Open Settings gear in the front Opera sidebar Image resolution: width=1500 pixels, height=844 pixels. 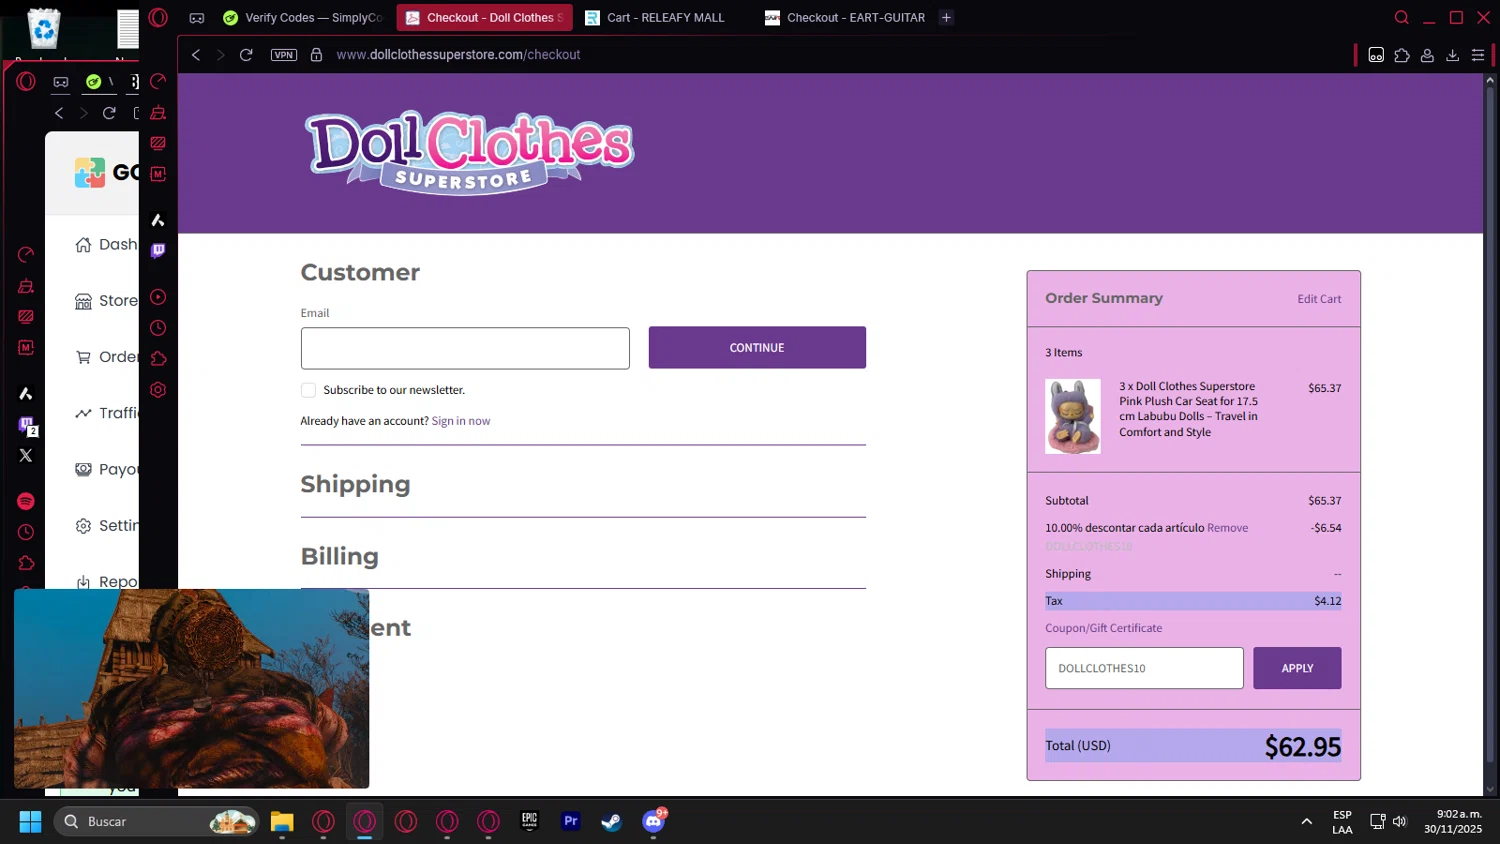158,390
